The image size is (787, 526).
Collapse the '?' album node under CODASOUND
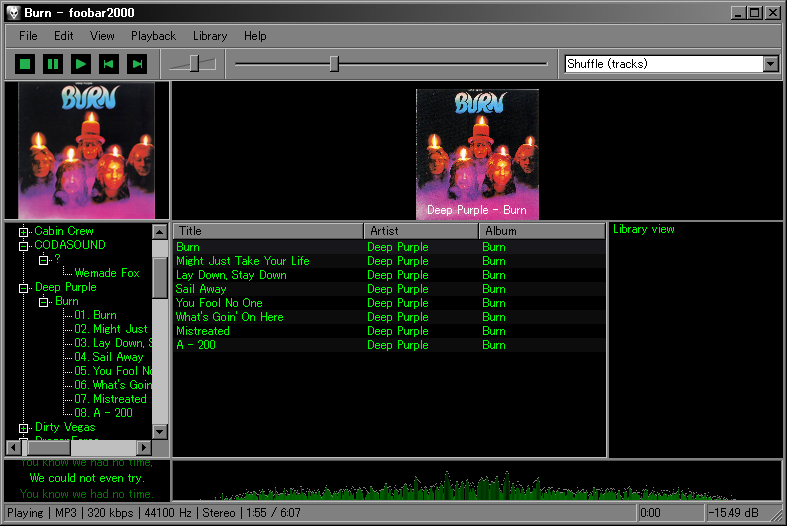click(44, 260)
